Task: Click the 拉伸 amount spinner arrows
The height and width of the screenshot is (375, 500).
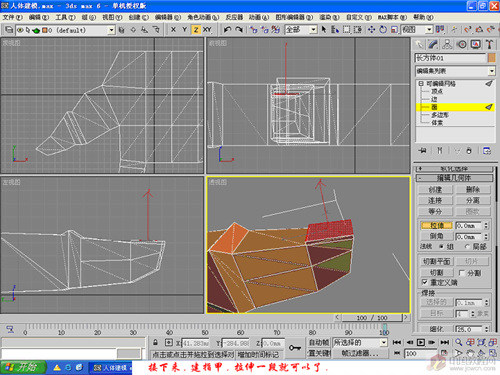Action: point(486,226)
